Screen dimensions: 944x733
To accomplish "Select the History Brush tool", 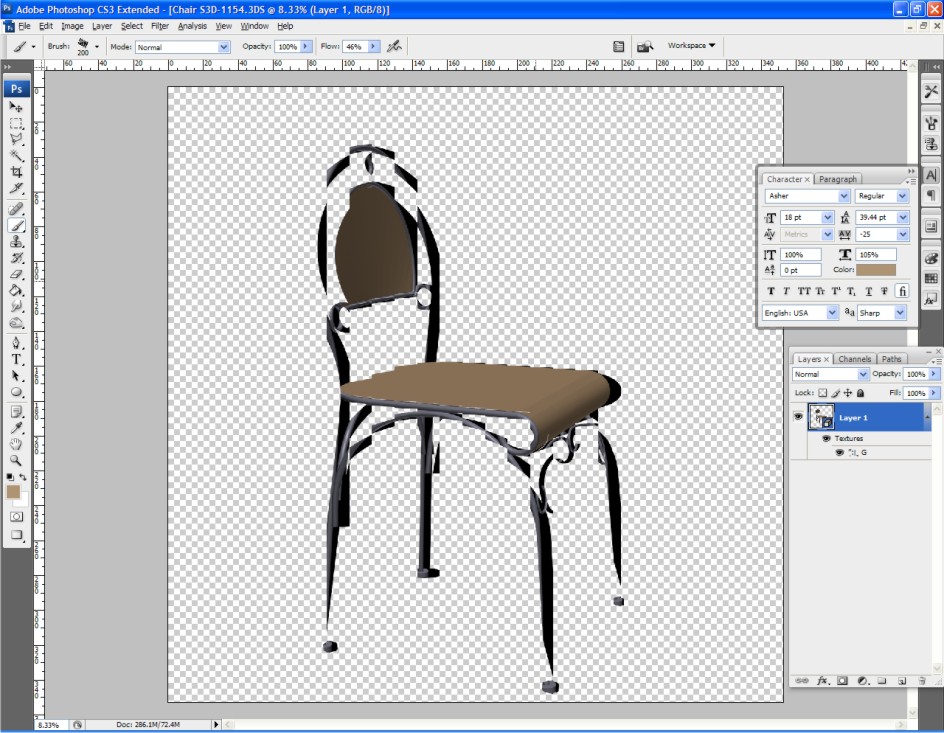I will click(16, 258).
